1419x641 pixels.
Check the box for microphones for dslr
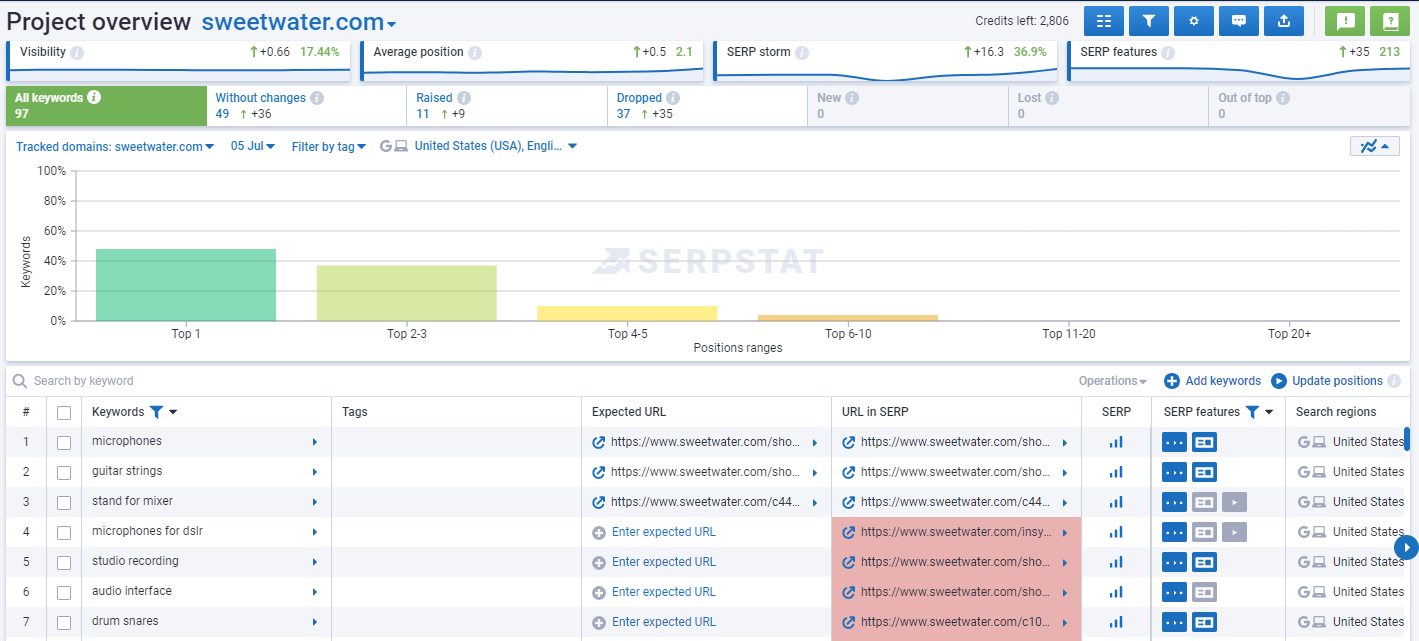coord(64,532)
